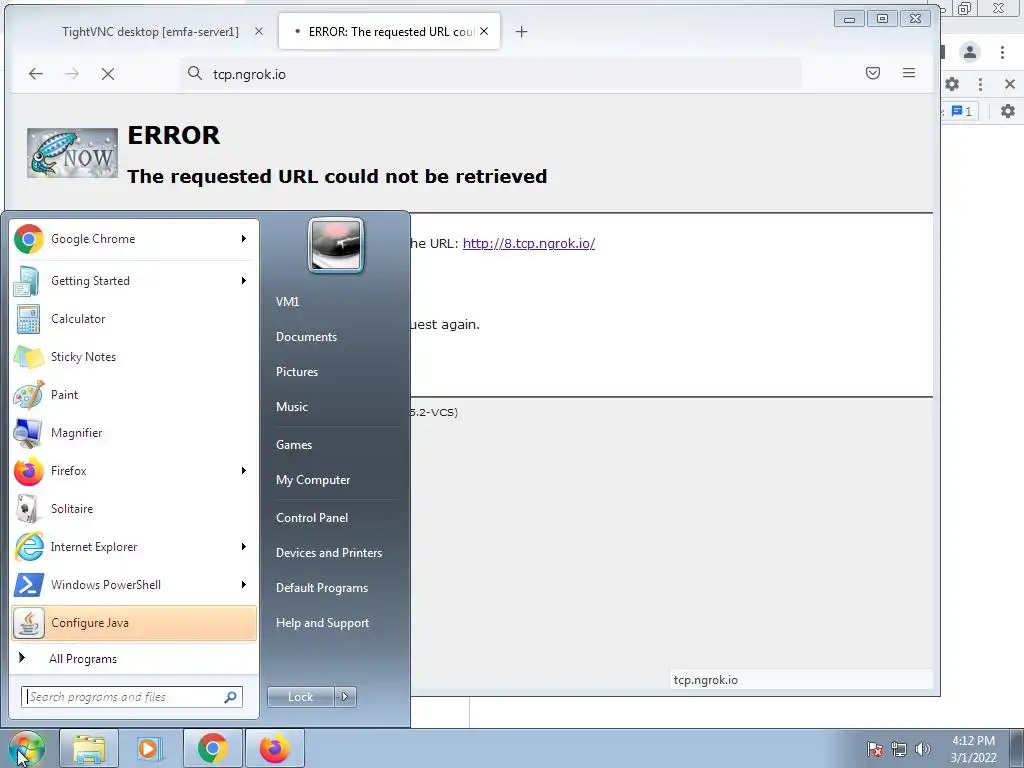Click outer browser profile avatar icon
Viewport: 1024px width, 768px height.
point(970,52)
